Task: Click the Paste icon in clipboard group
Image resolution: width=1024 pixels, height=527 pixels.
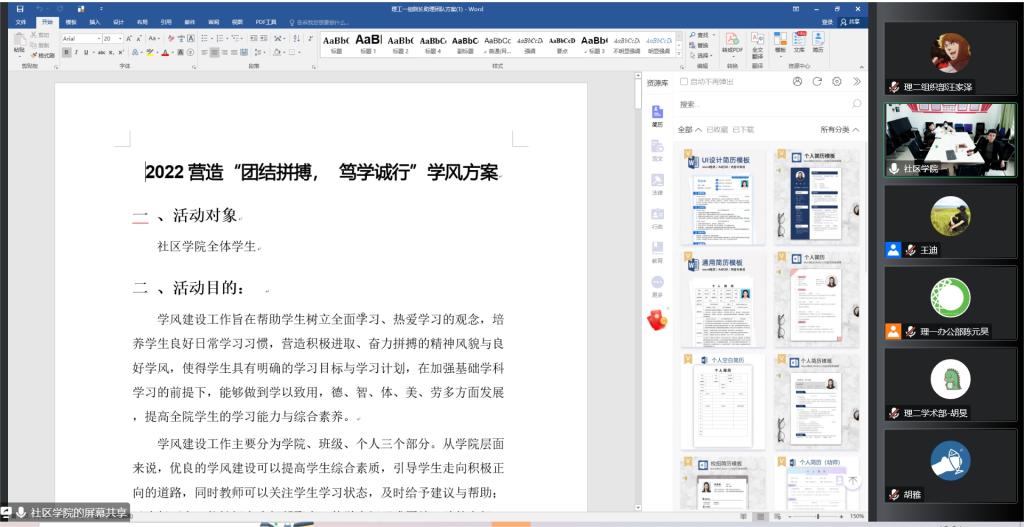Action: 19,38
